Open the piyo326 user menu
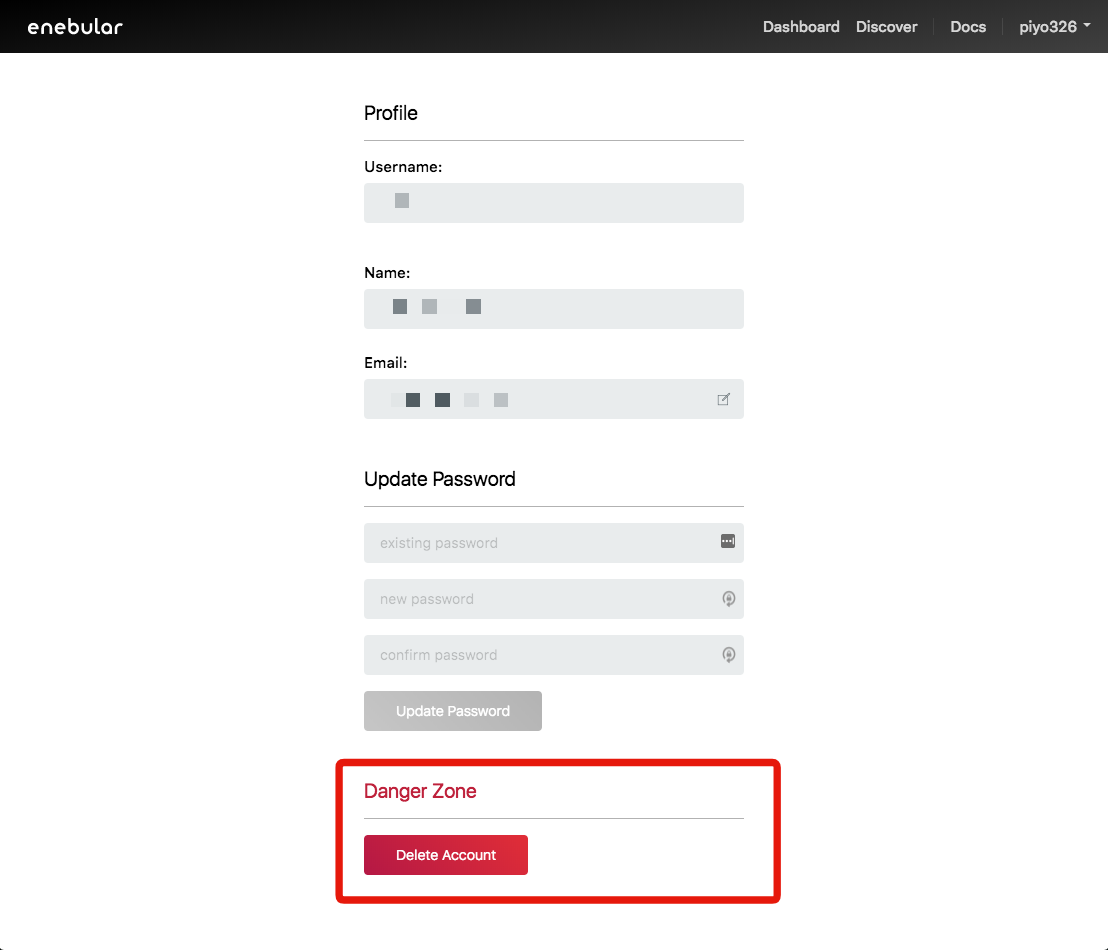The image size is (1108, 950). pos(1054,27)
